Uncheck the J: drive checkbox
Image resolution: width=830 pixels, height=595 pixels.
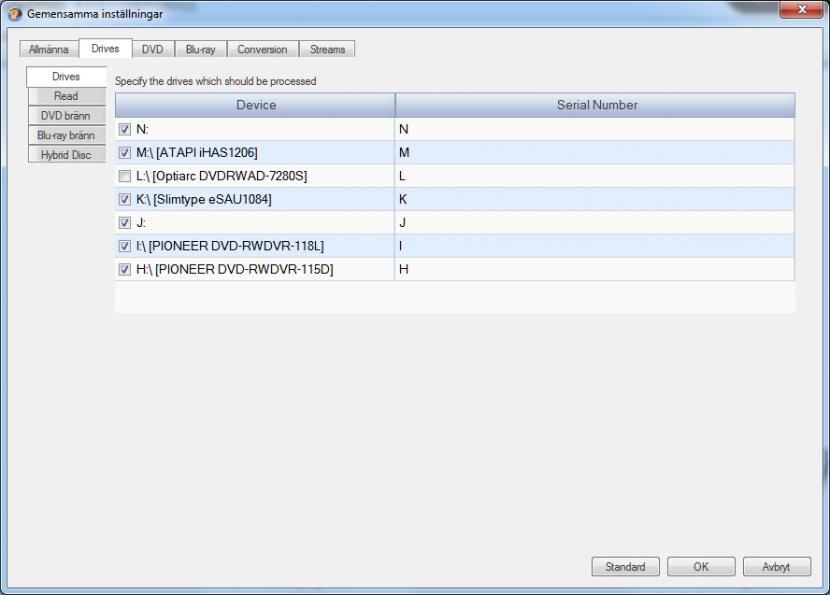pos(124,222)
